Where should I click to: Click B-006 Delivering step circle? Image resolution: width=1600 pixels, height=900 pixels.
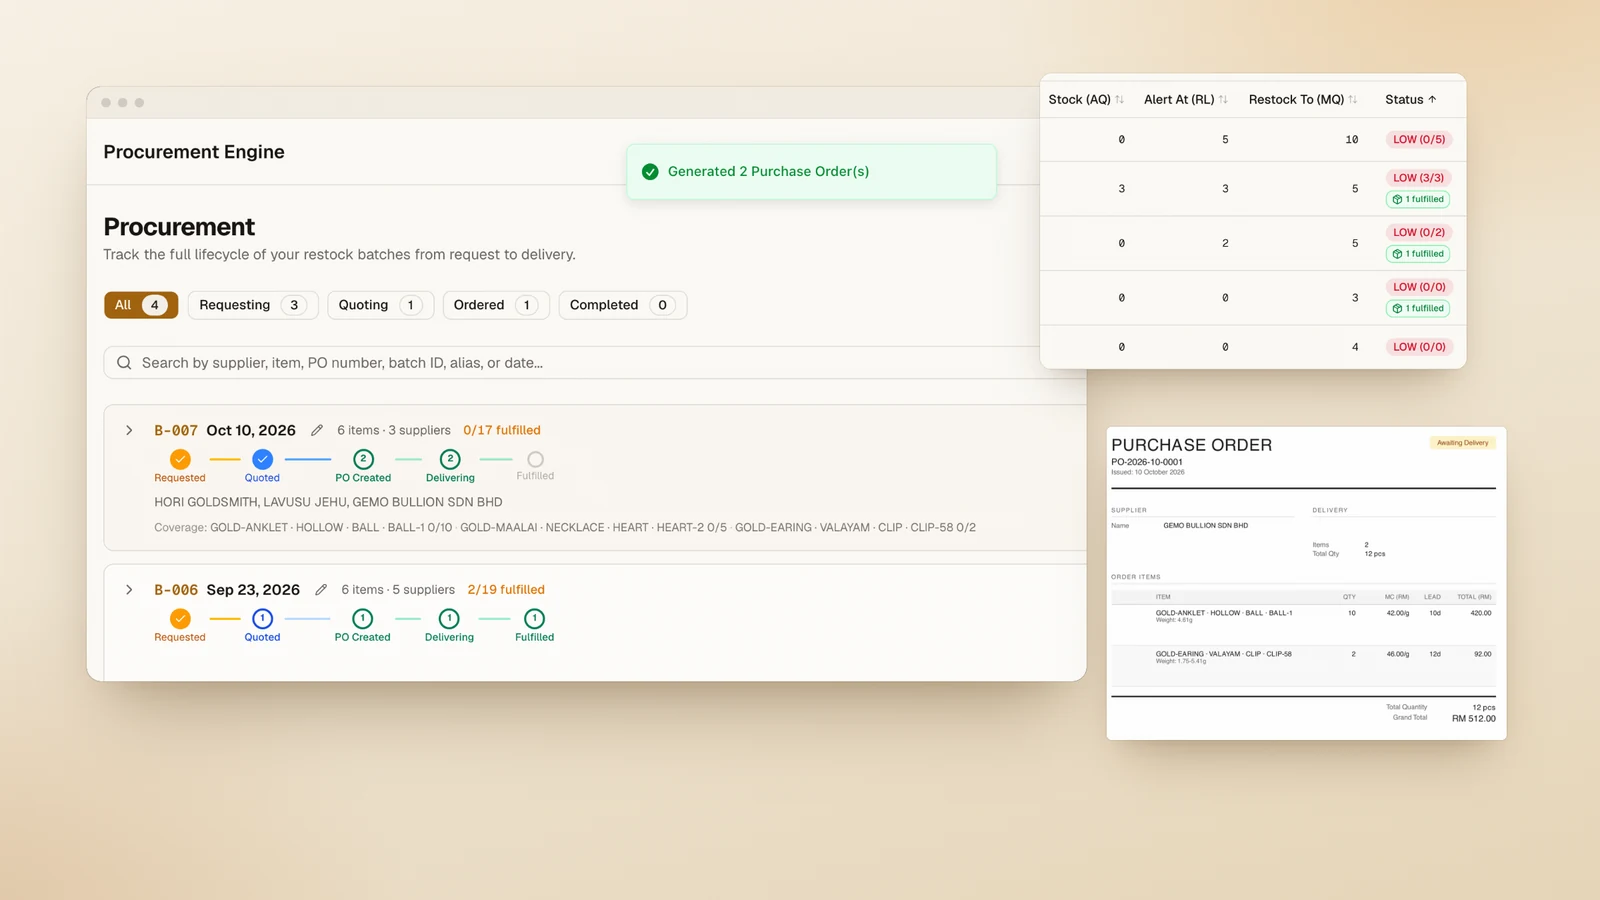449,619
